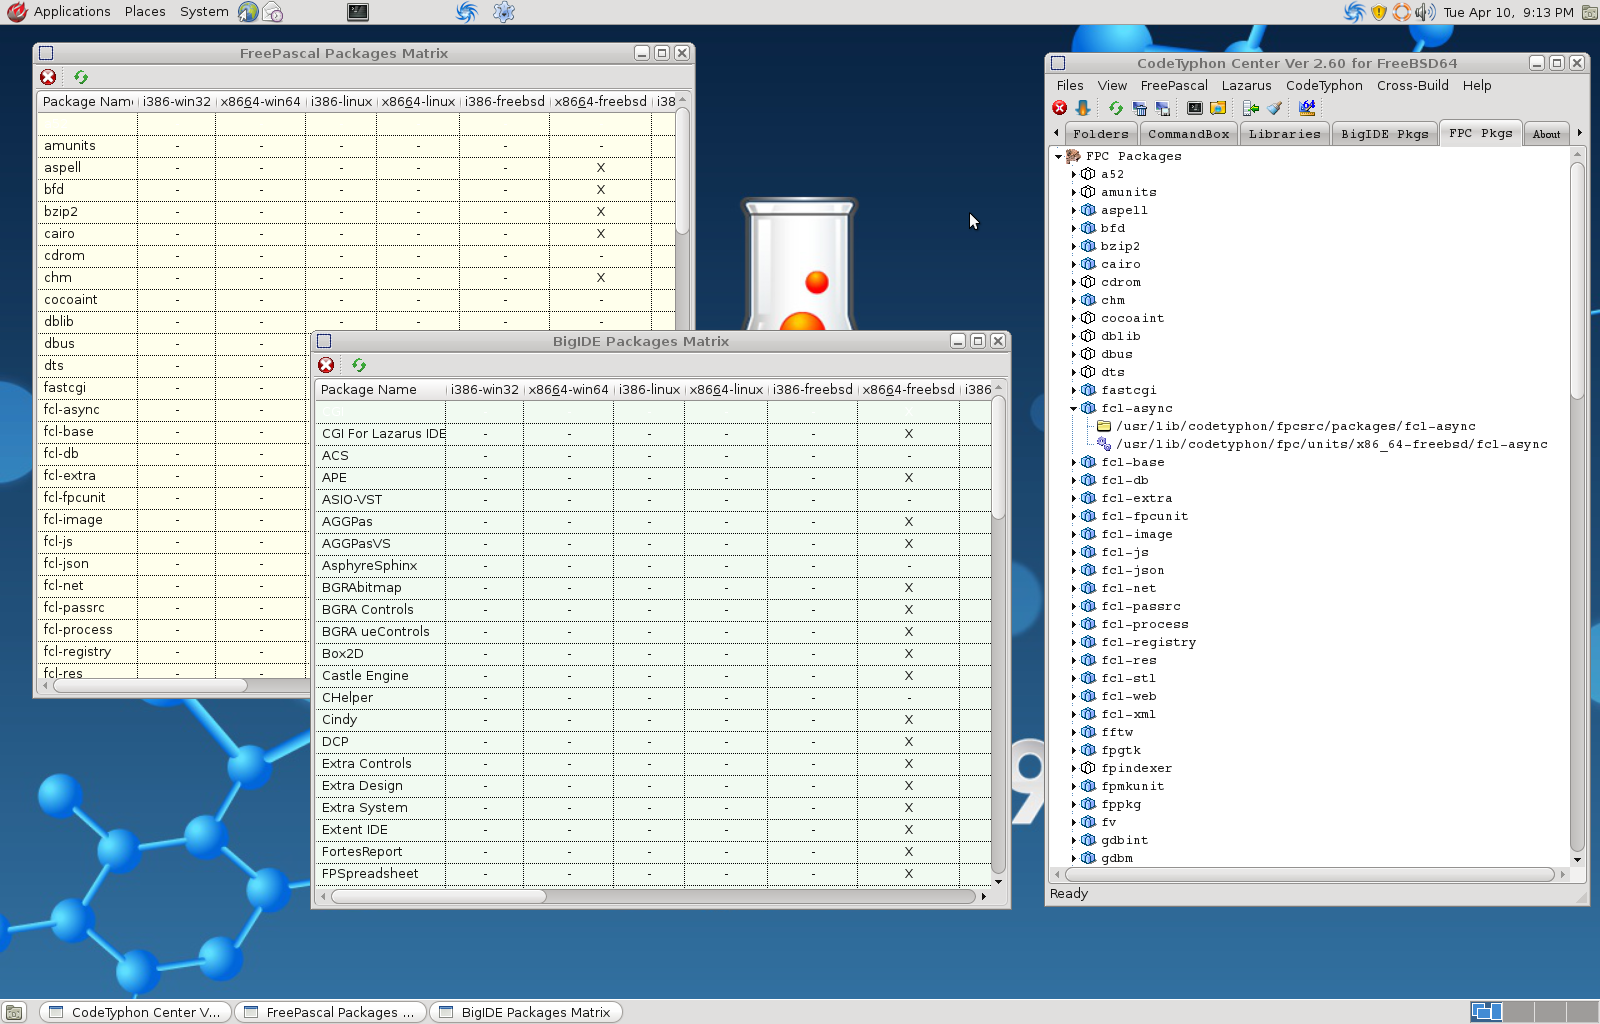Open the Places menu in the top panel
This screenshot has height=1024, width=1600.
145,12
